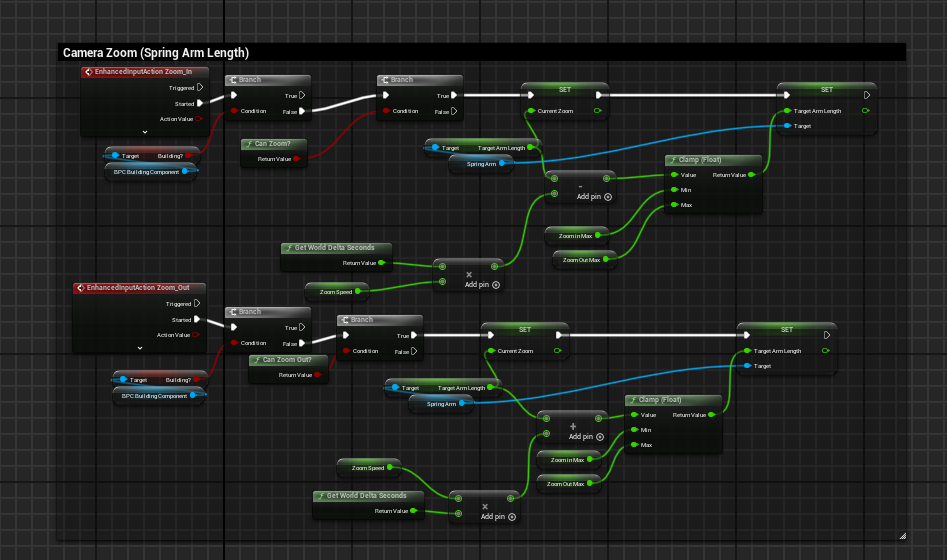Image resolution: width=947 pixels, height=560 pixels.
Task: Click the Triggered exec pin on Zoom_Out event
Action: tap(197, 304)
